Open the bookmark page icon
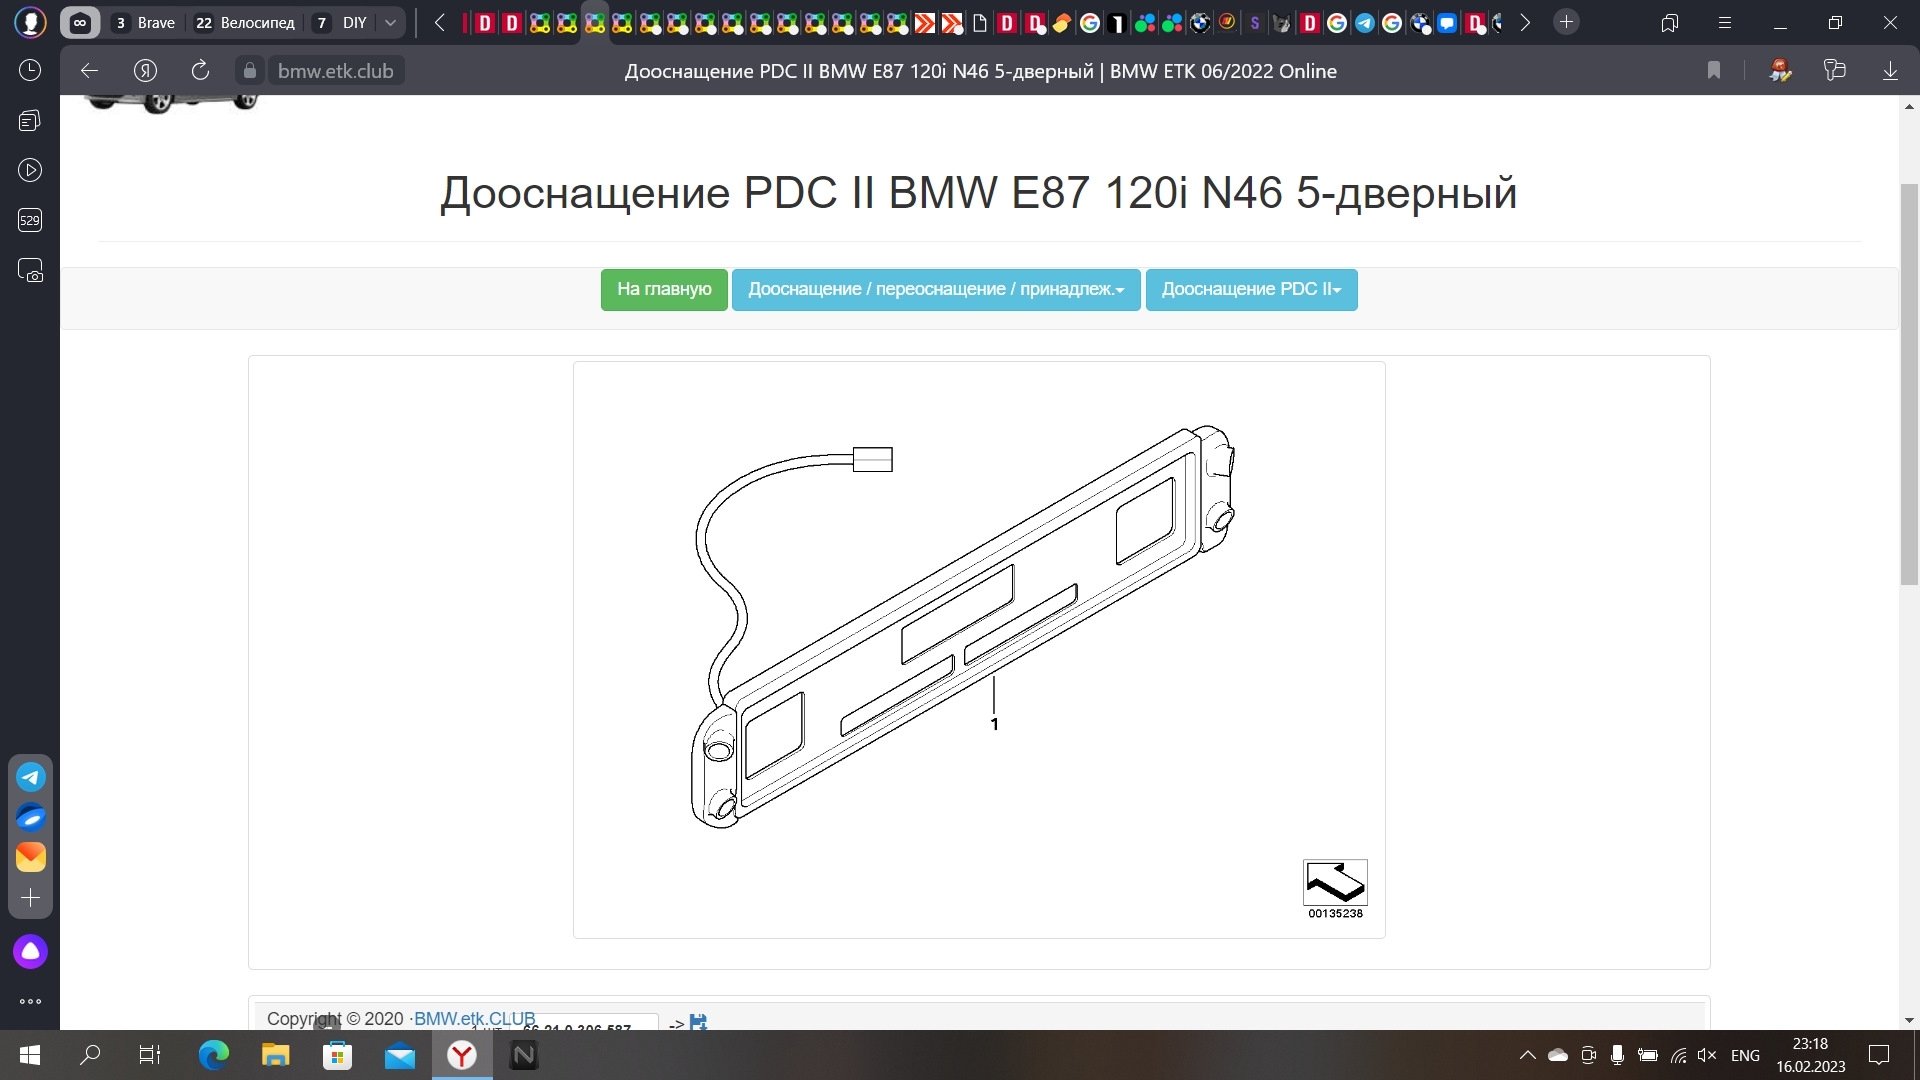Screen dimensions: 1920x1080 tap(1713, 70)
